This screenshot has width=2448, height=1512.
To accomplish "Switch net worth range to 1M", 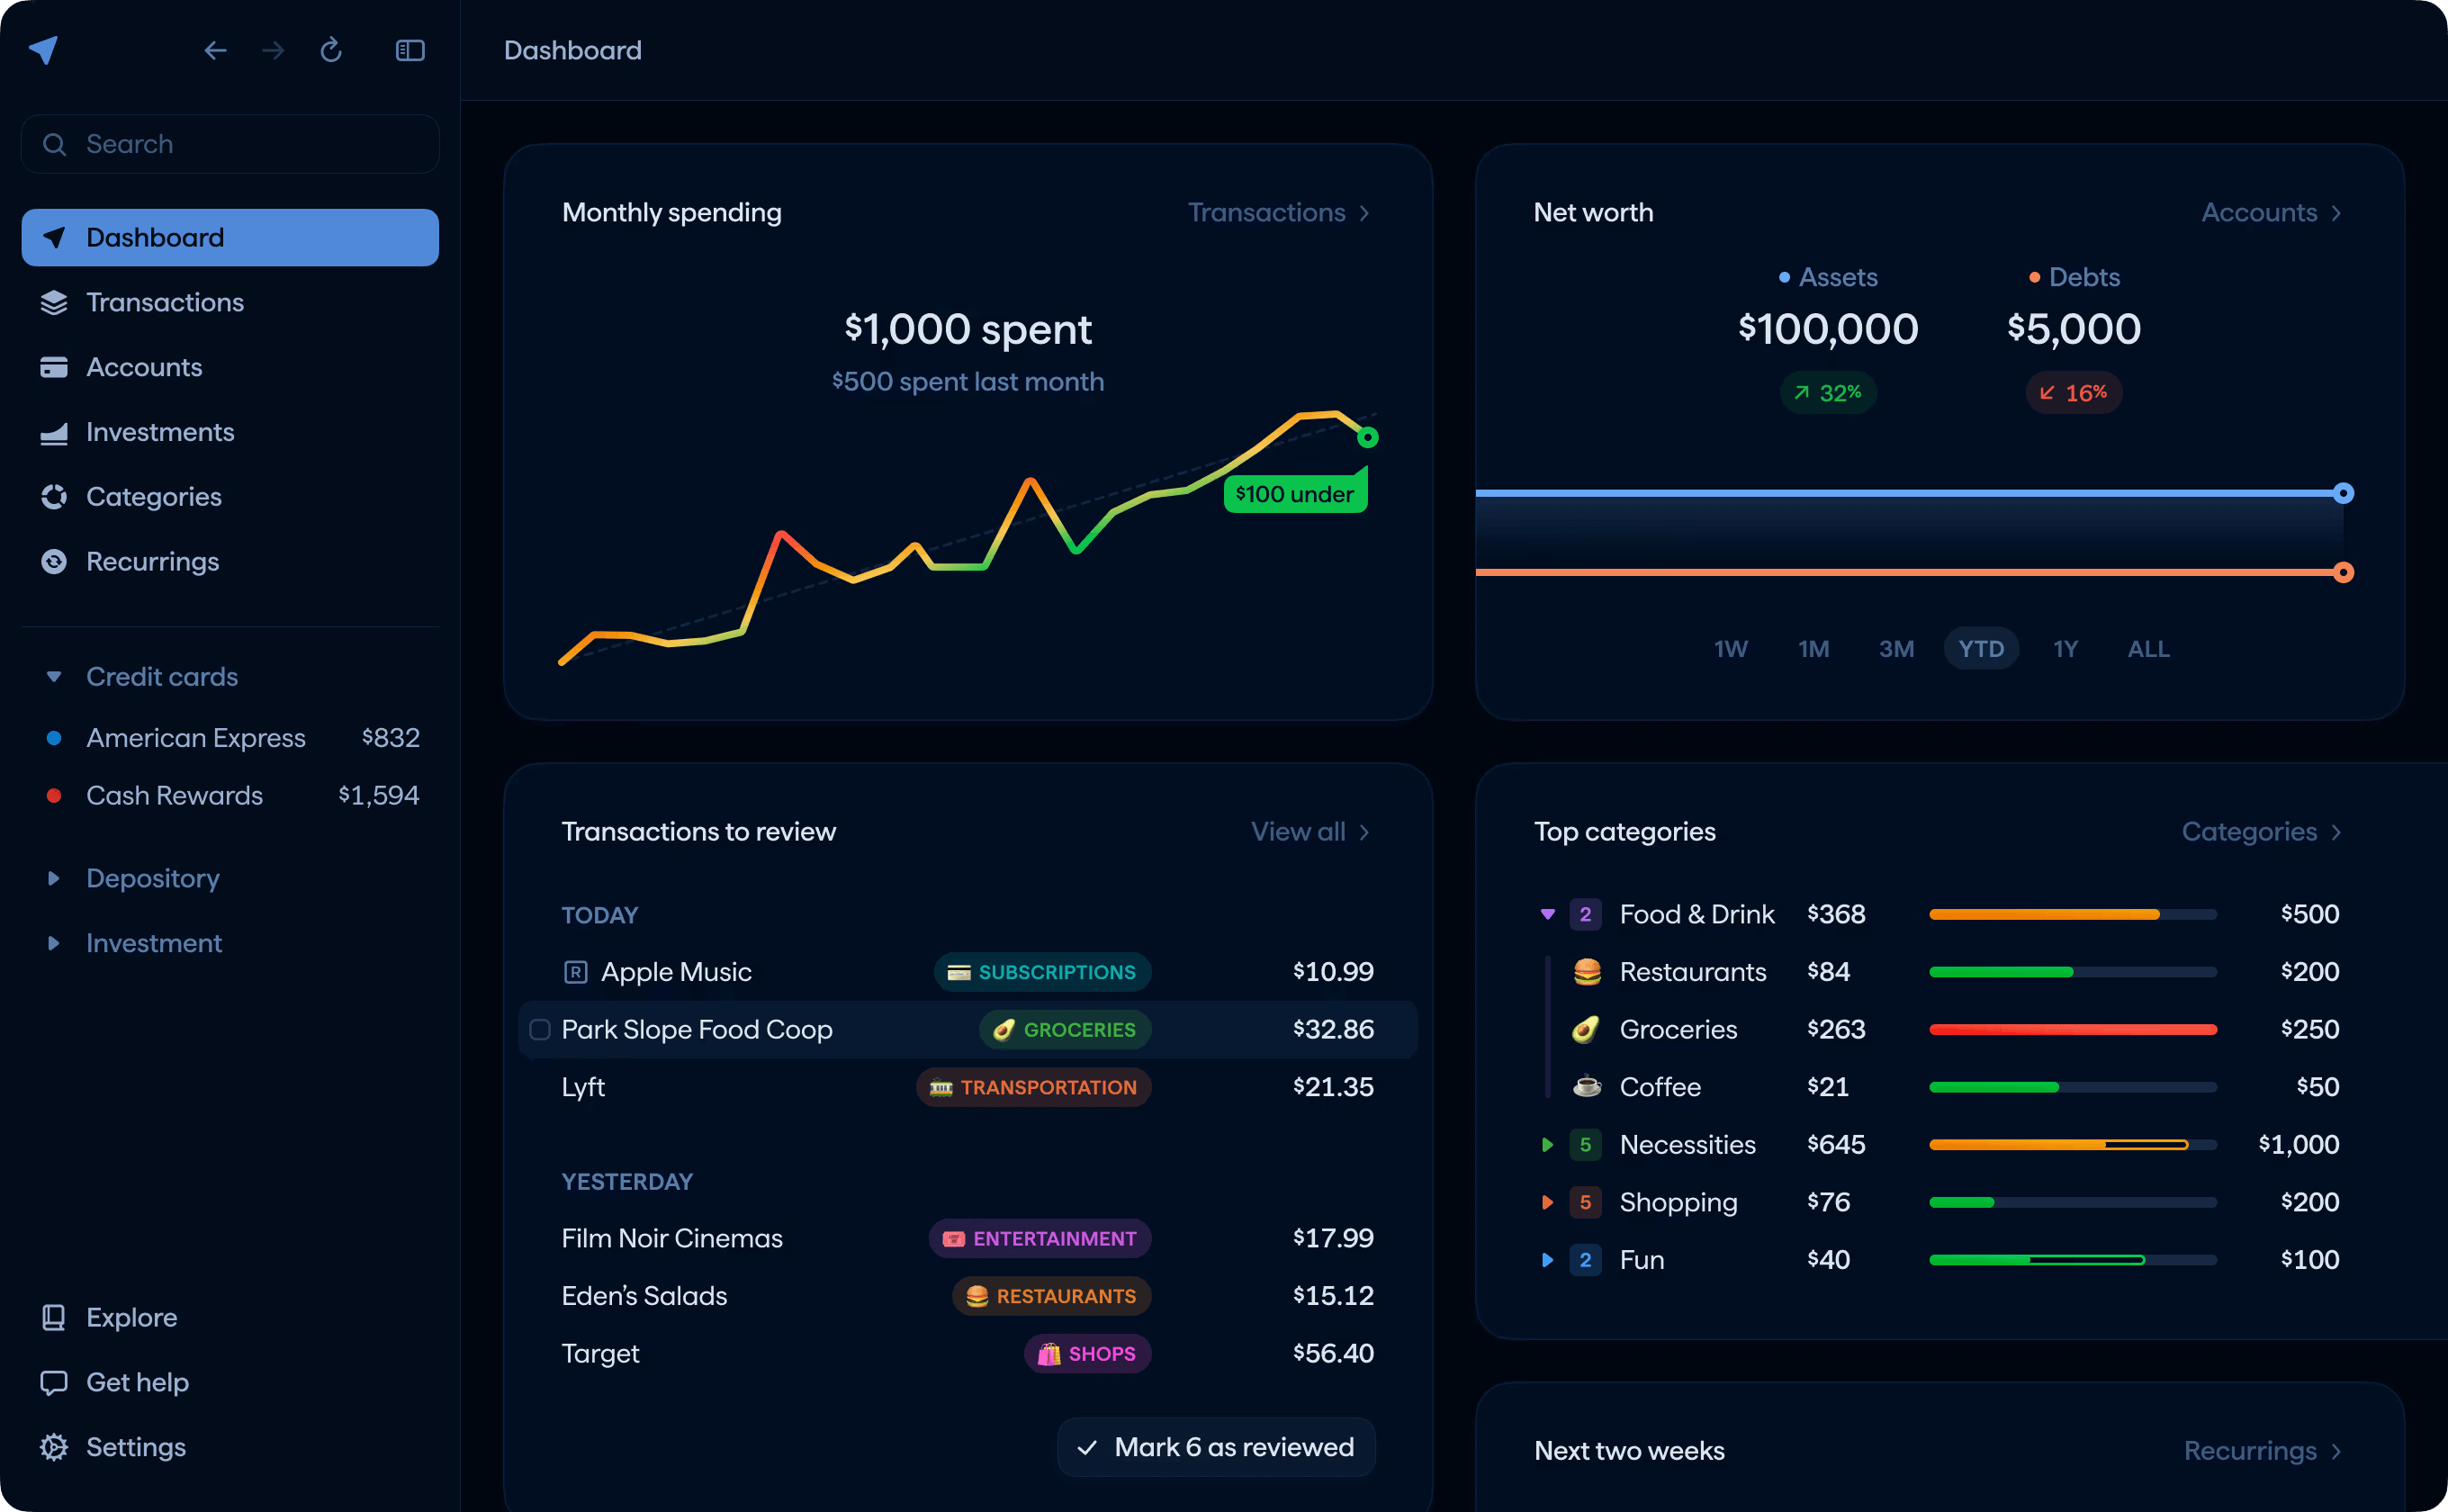I will tap(1813, 649).
